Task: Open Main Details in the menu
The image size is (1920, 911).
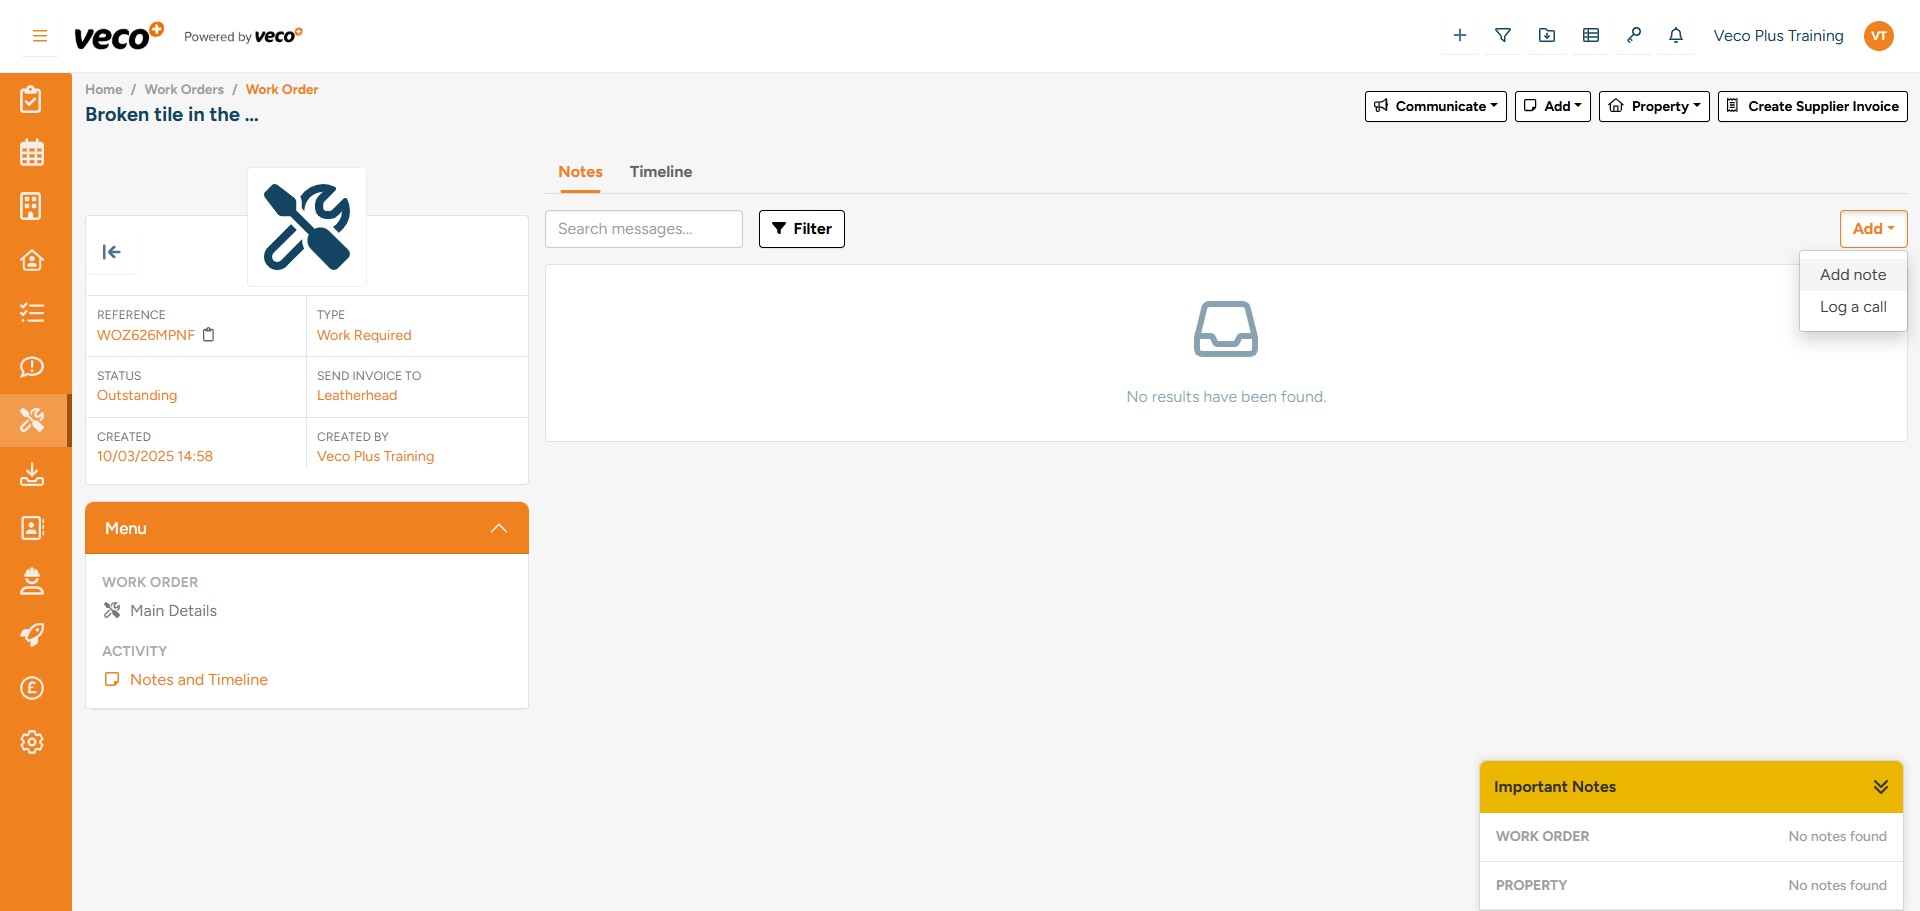Action: coord(173,611)
